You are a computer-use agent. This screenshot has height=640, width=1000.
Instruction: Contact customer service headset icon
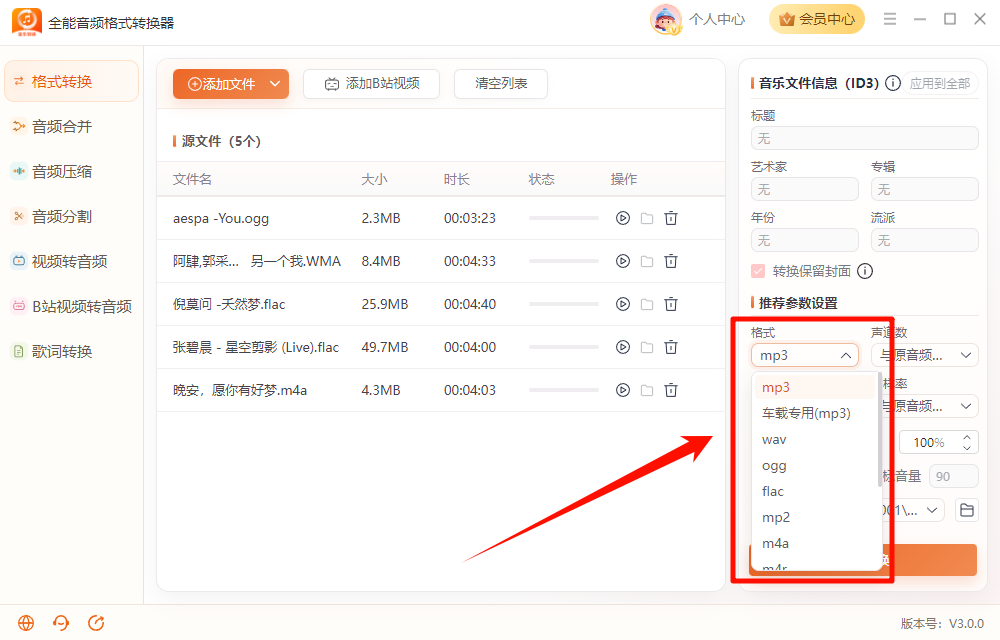pos(61,623)
